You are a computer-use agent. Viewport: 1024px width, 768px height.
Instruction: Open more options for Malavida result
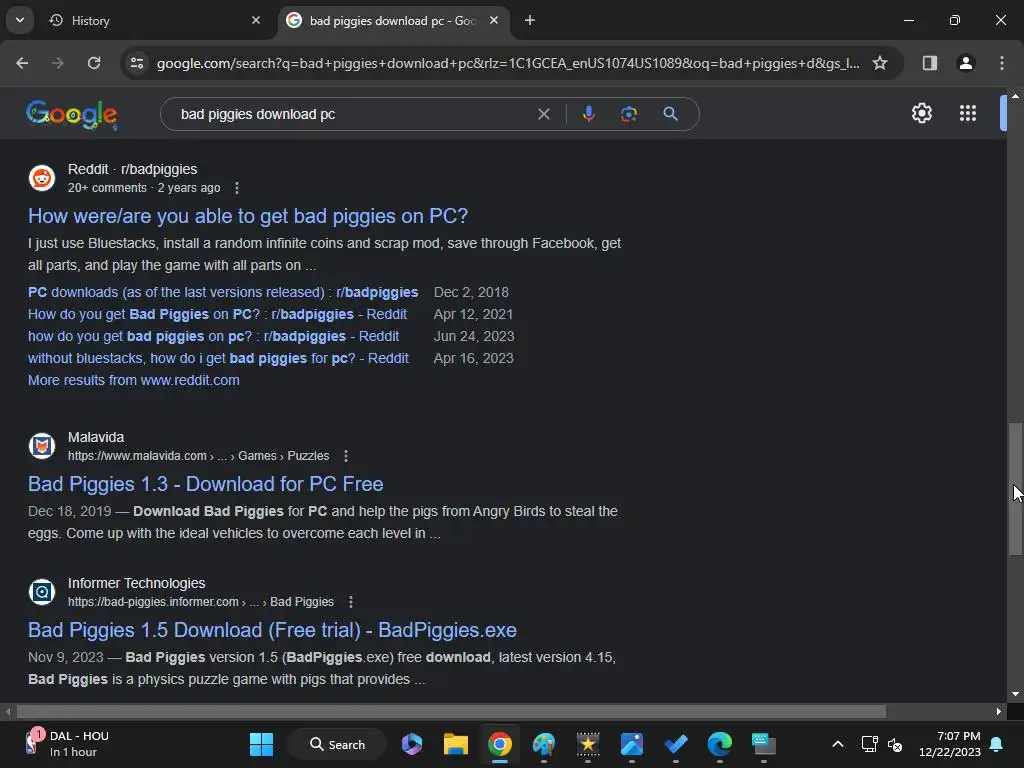coord(345,456)
